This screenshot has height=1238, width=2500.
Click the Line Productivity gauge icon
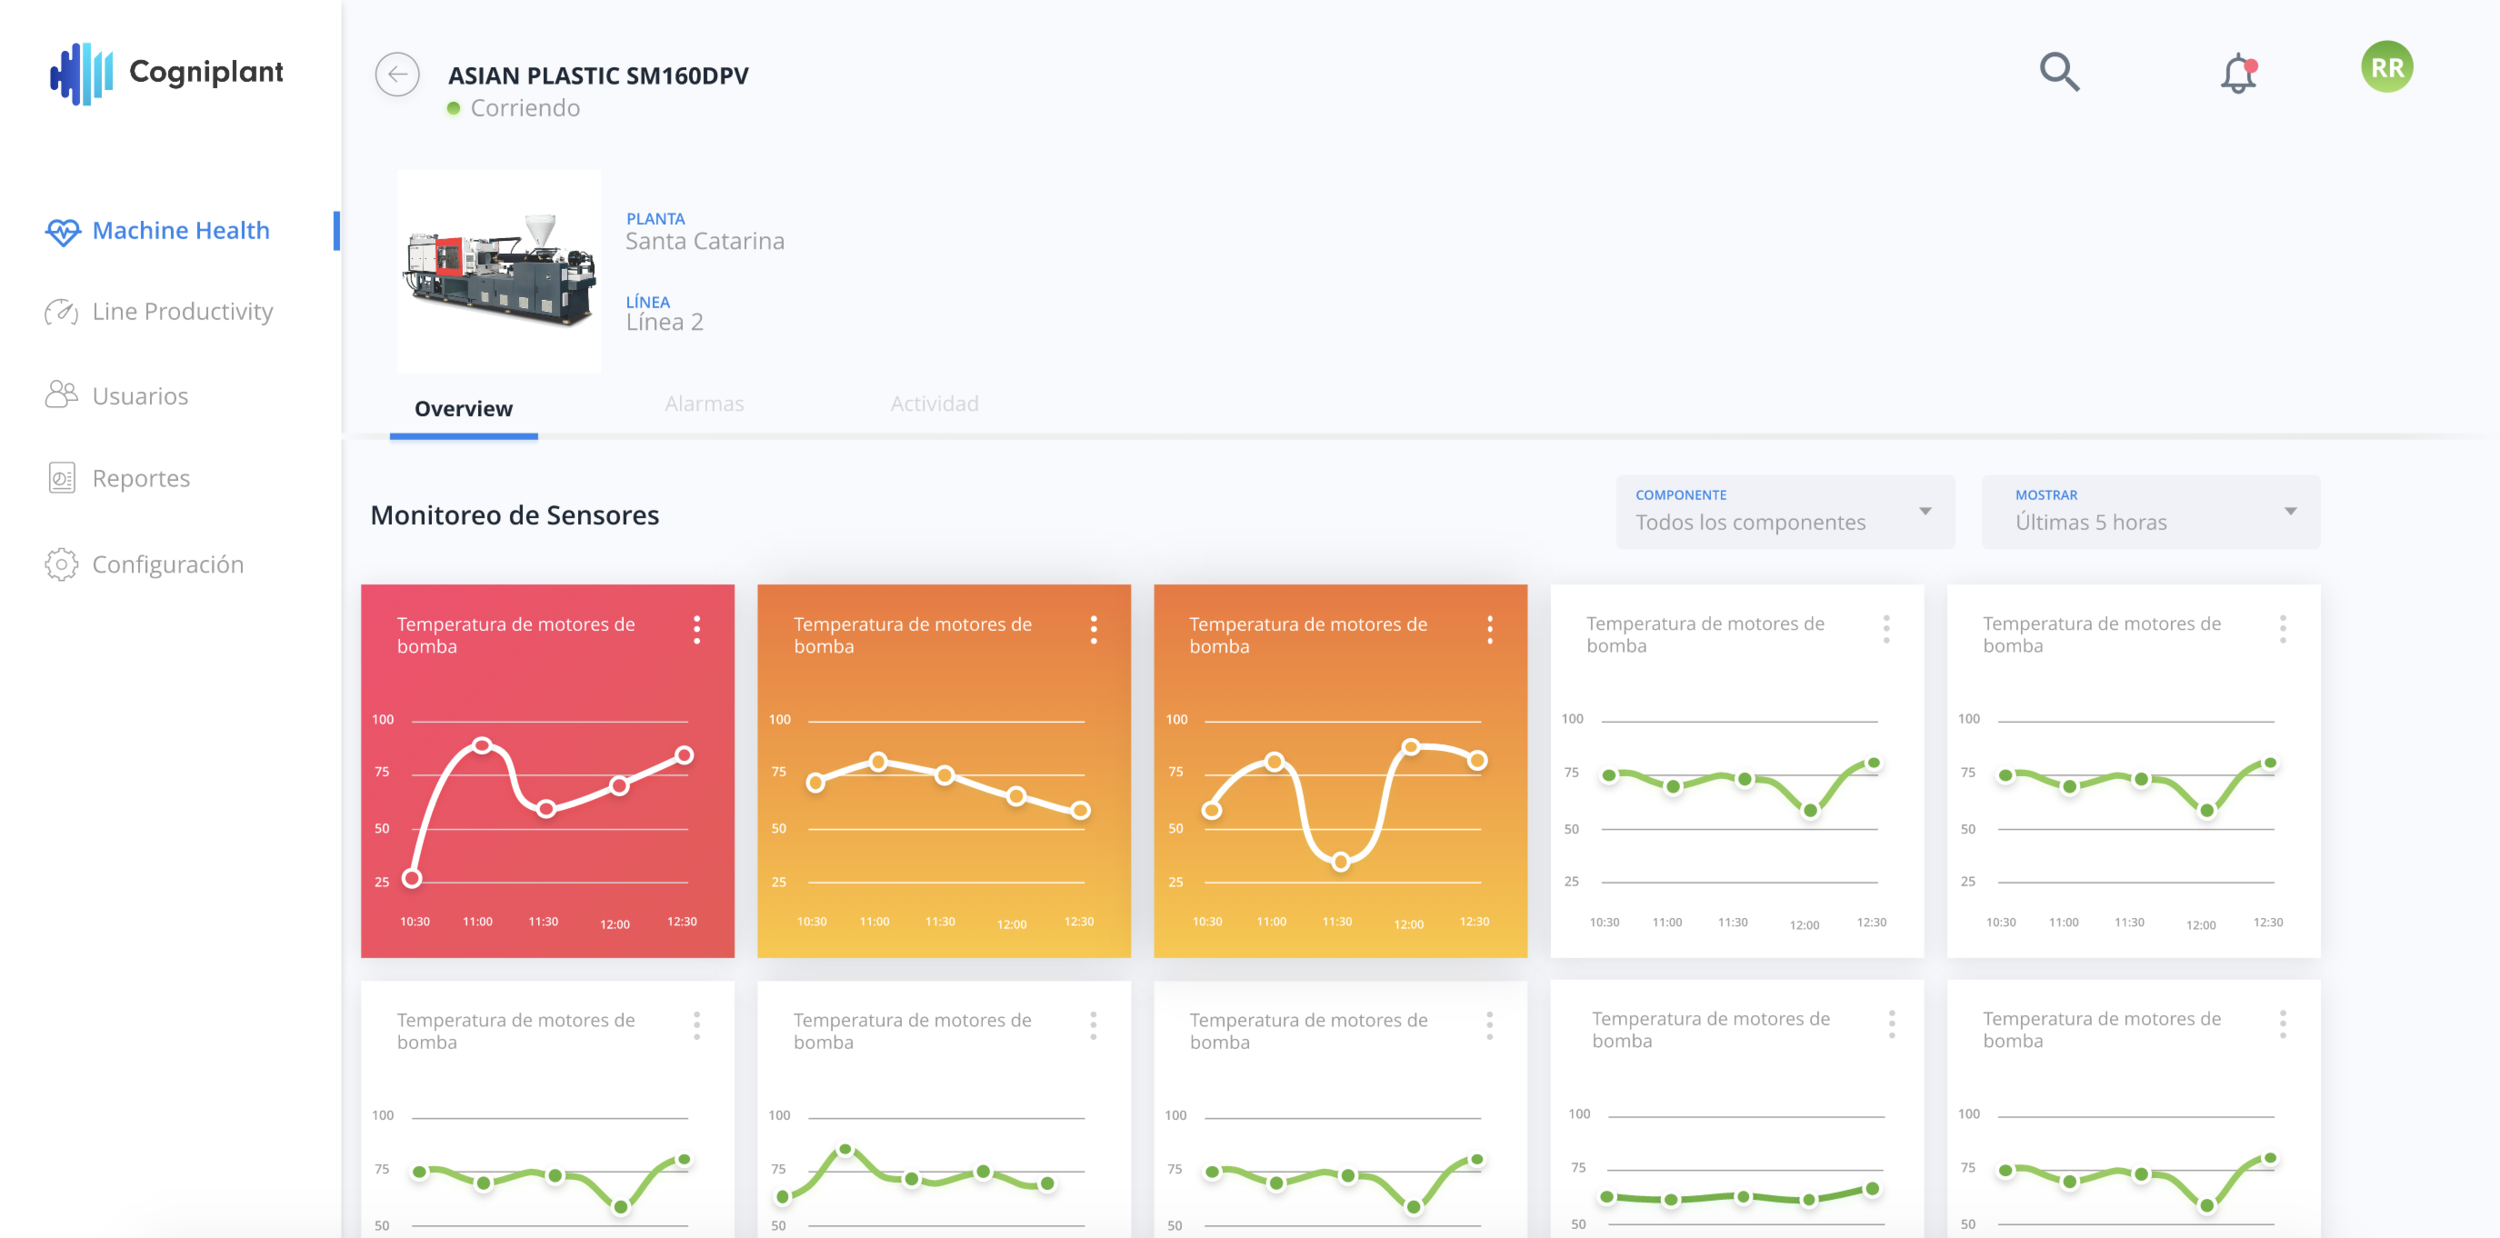(61, 312)
